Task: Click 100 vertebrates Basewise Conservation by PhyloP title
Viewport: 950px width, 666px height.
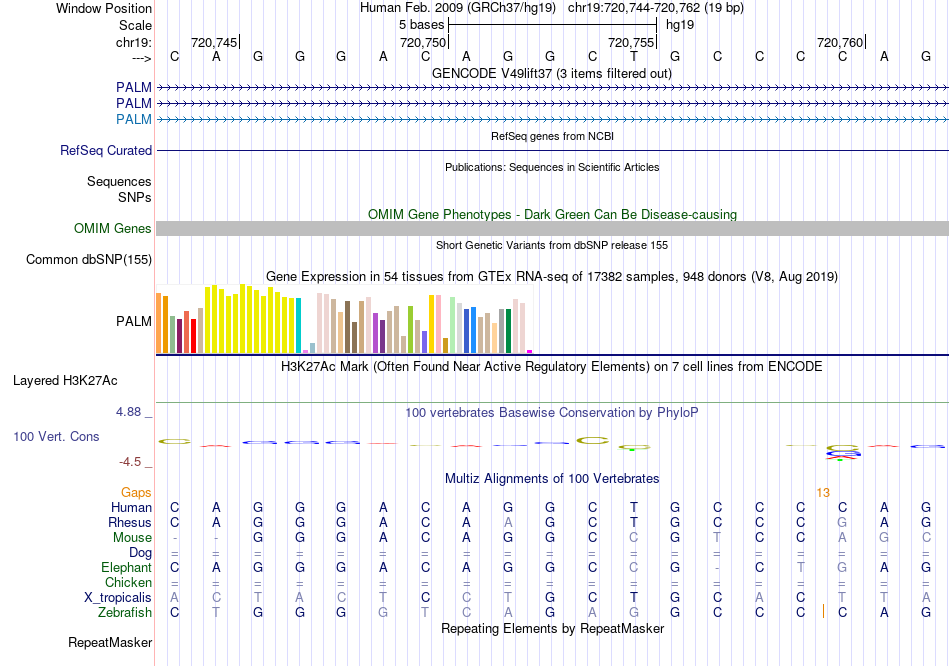Action: [552, 413]
